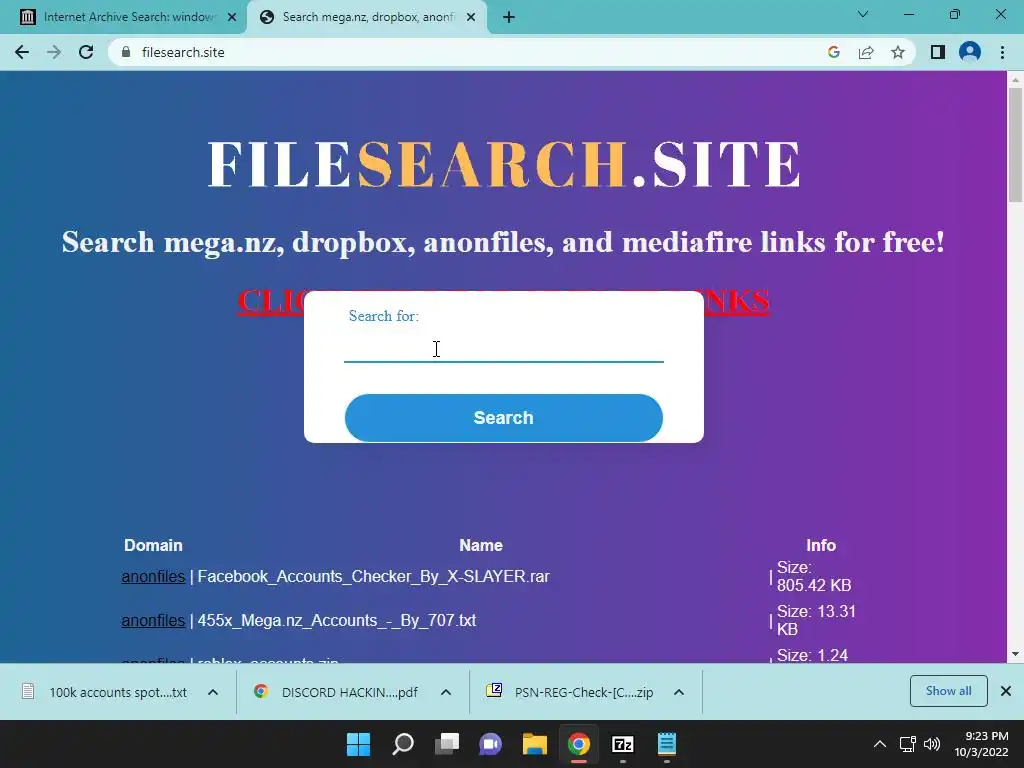Open File Explorer from the taskbar
Image resolution: width=1024 pixels, height=768 pixels.
pos(535,744)
